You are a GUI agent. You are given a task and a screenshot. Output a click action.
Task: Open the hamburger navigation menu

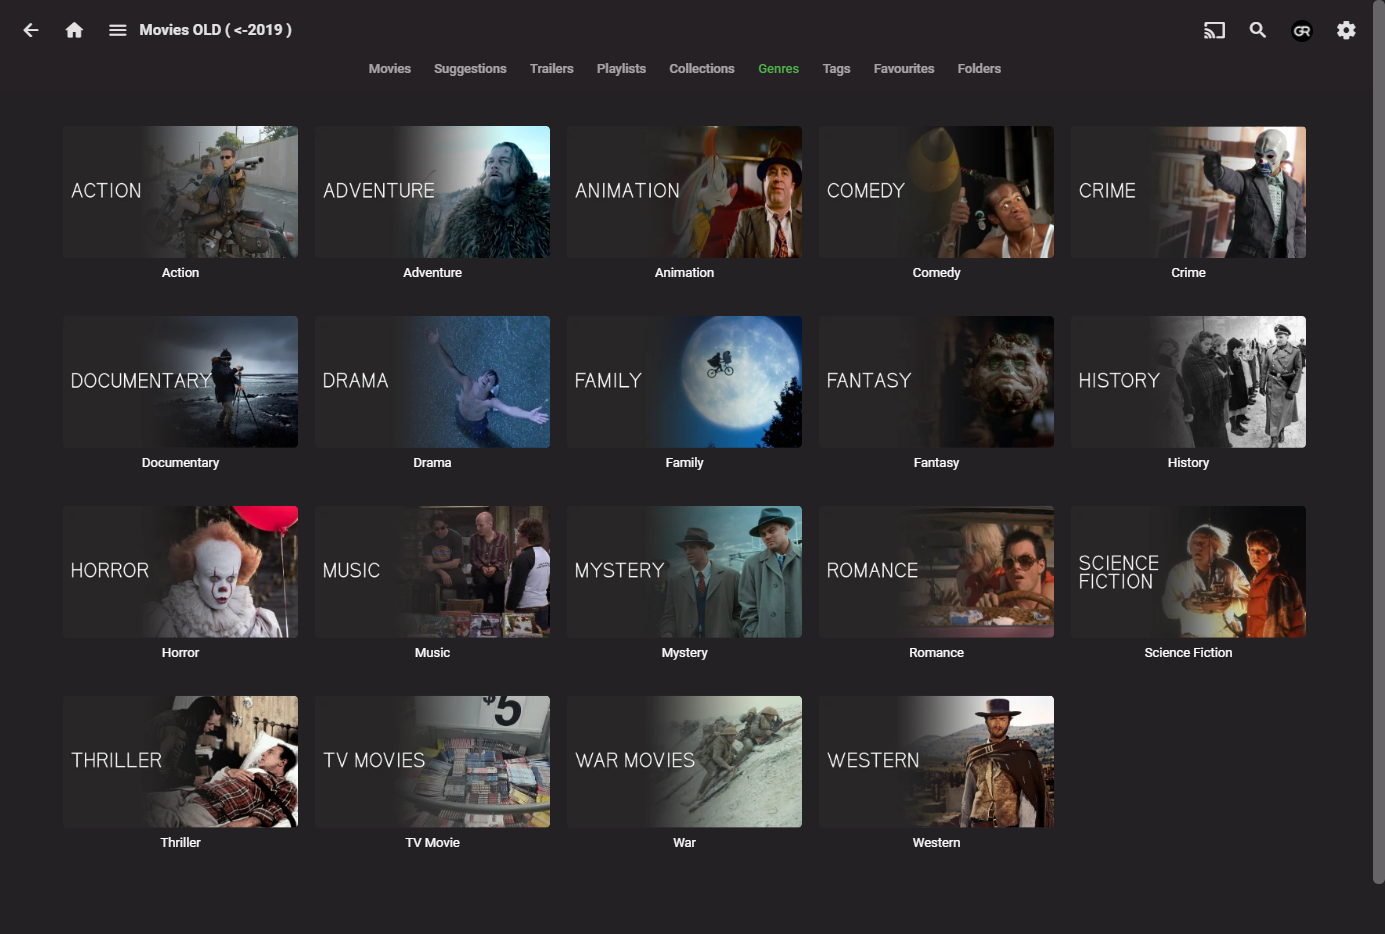(x=118, y=30)
